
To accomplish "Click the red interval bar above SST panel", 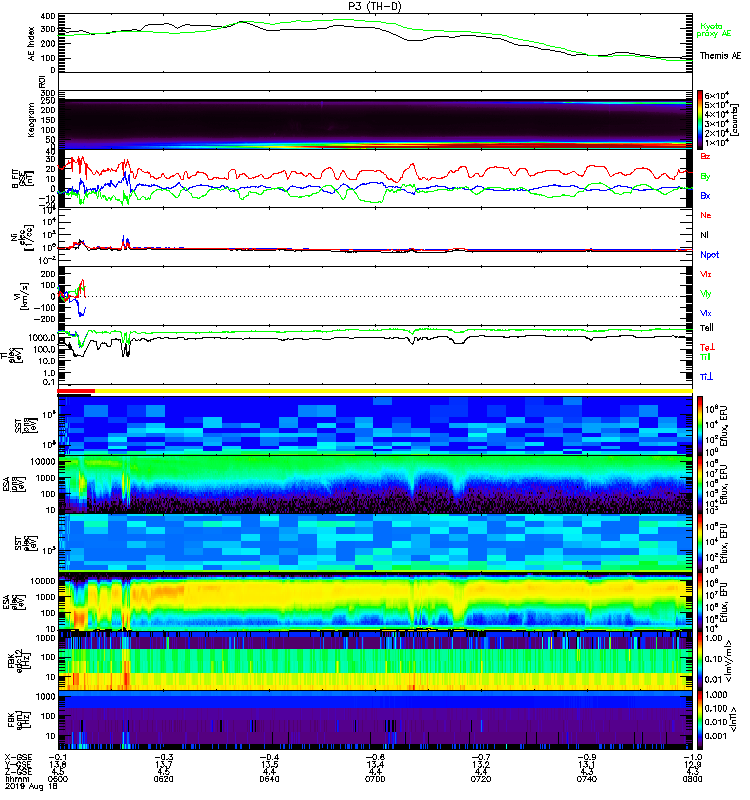I will pos(78,391).
